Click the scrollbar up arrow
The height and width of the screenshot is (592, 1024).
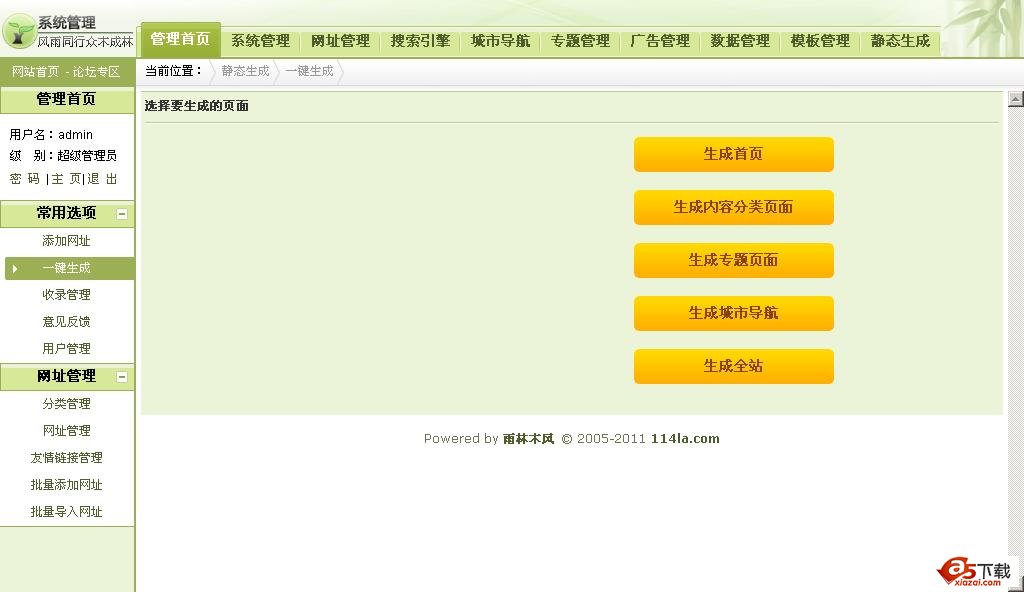pos(1016,99)
